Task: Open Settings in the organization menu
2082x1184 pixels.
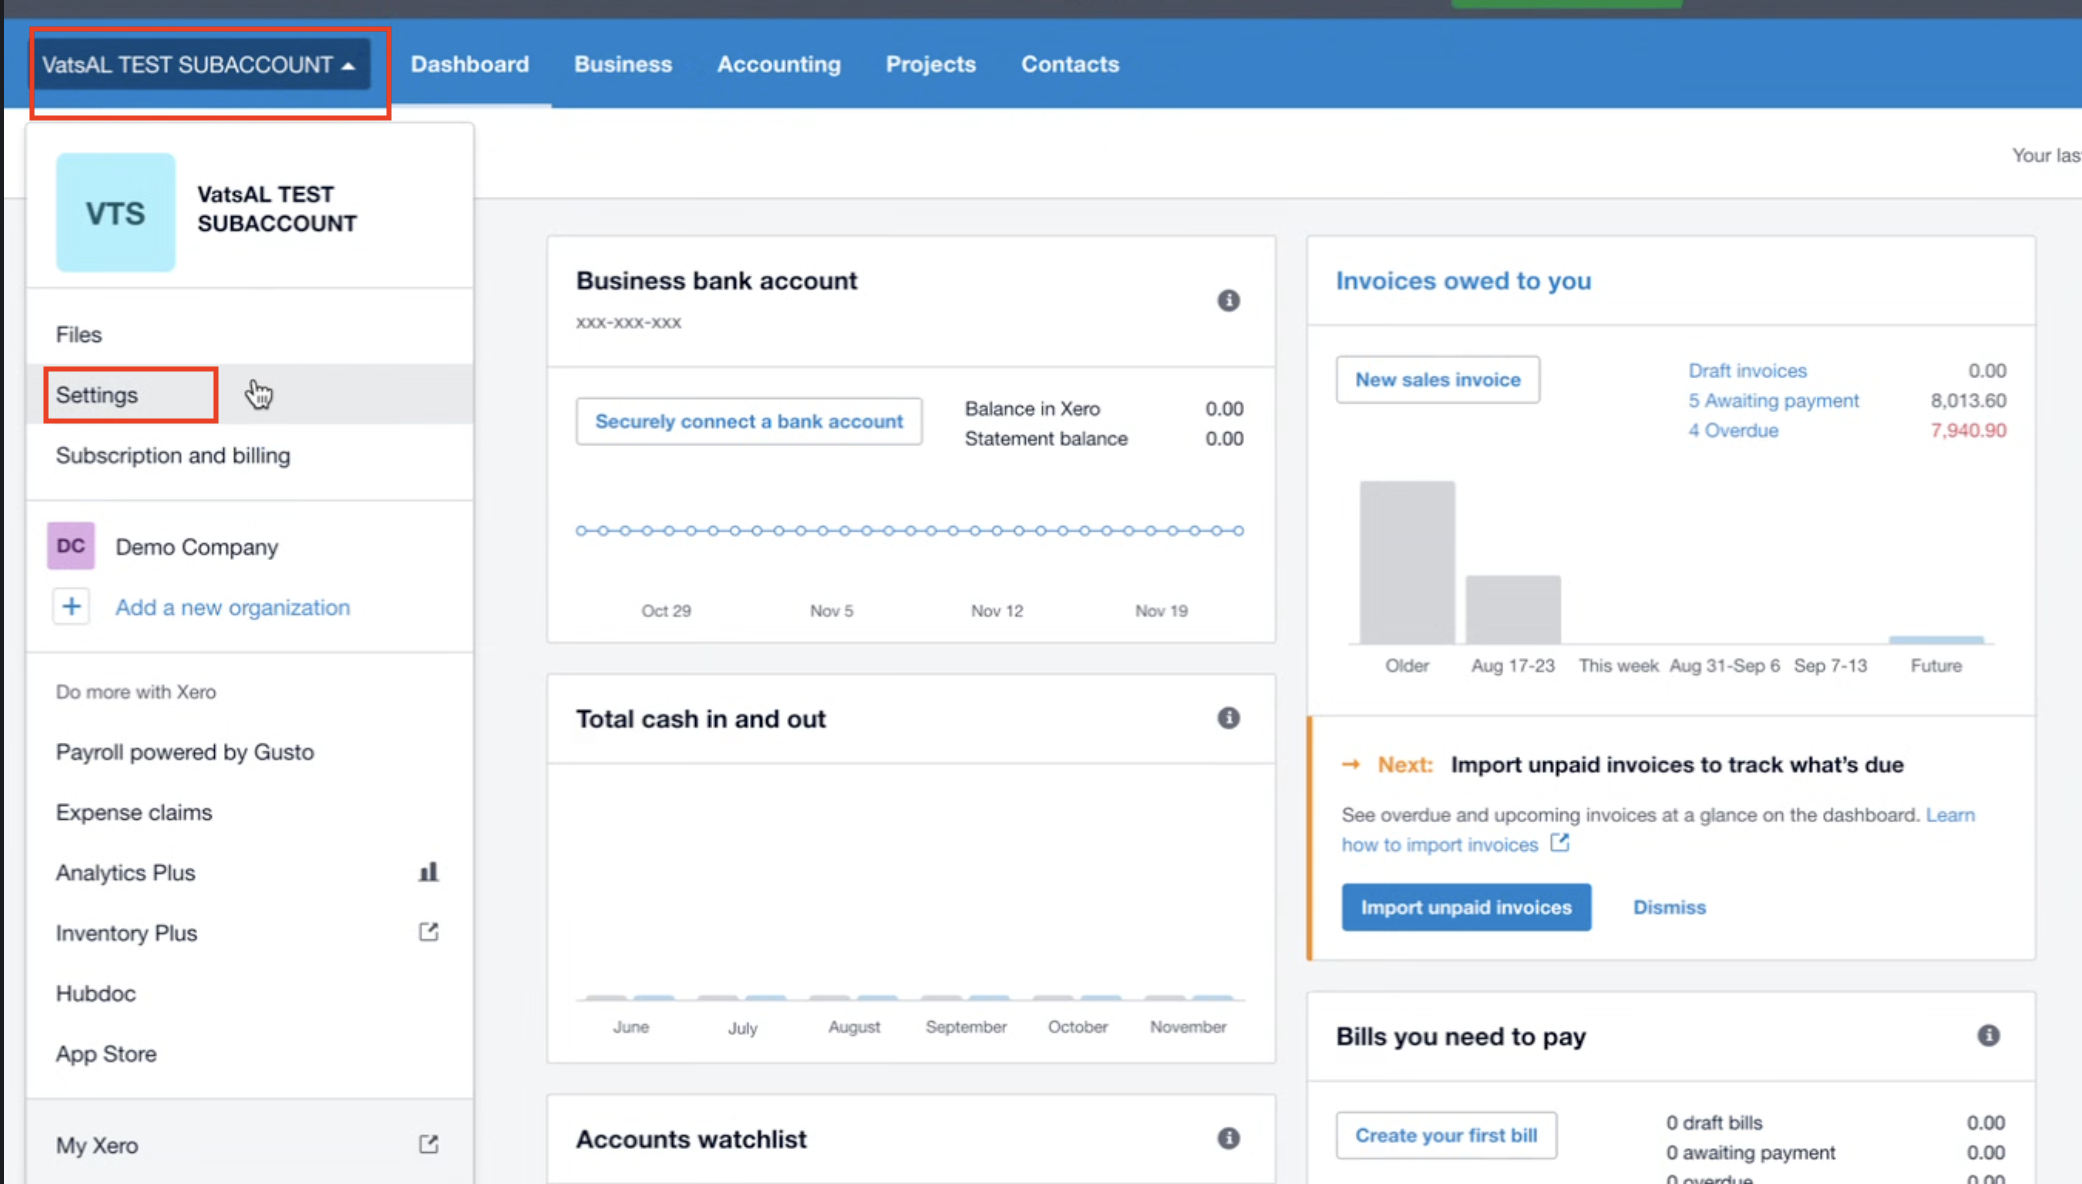Action: [x=97, y=395]
